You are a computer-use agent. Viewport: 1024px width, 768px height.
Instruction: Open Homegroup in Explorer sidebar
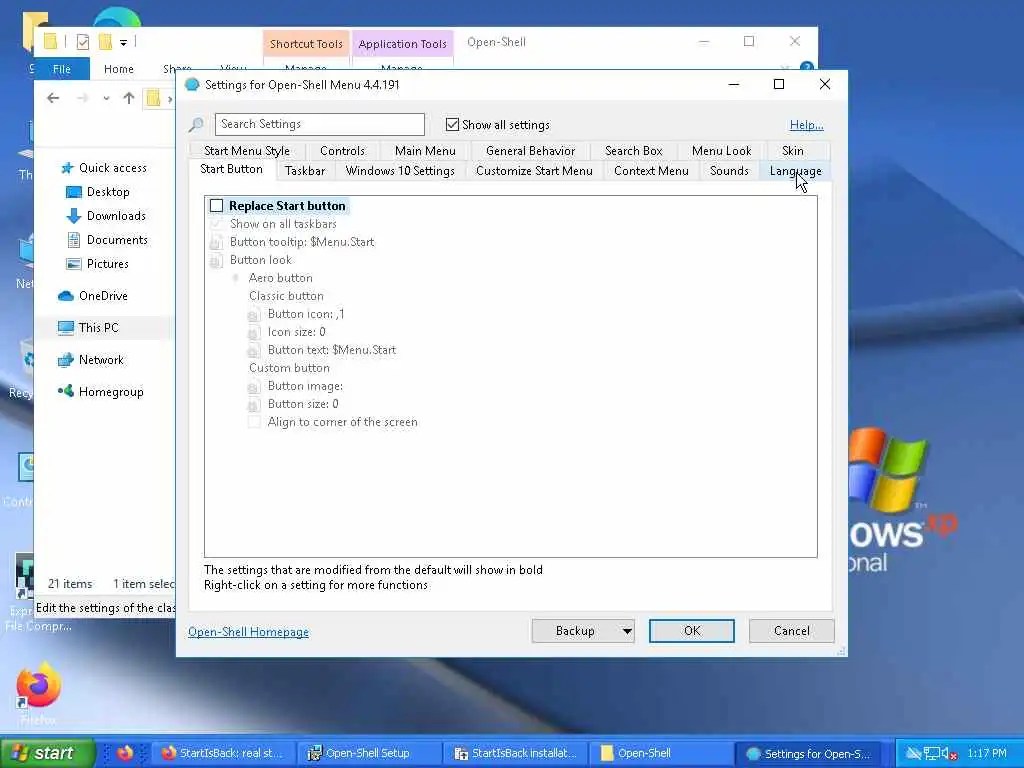pyautogui.click(x=110, y=392)
